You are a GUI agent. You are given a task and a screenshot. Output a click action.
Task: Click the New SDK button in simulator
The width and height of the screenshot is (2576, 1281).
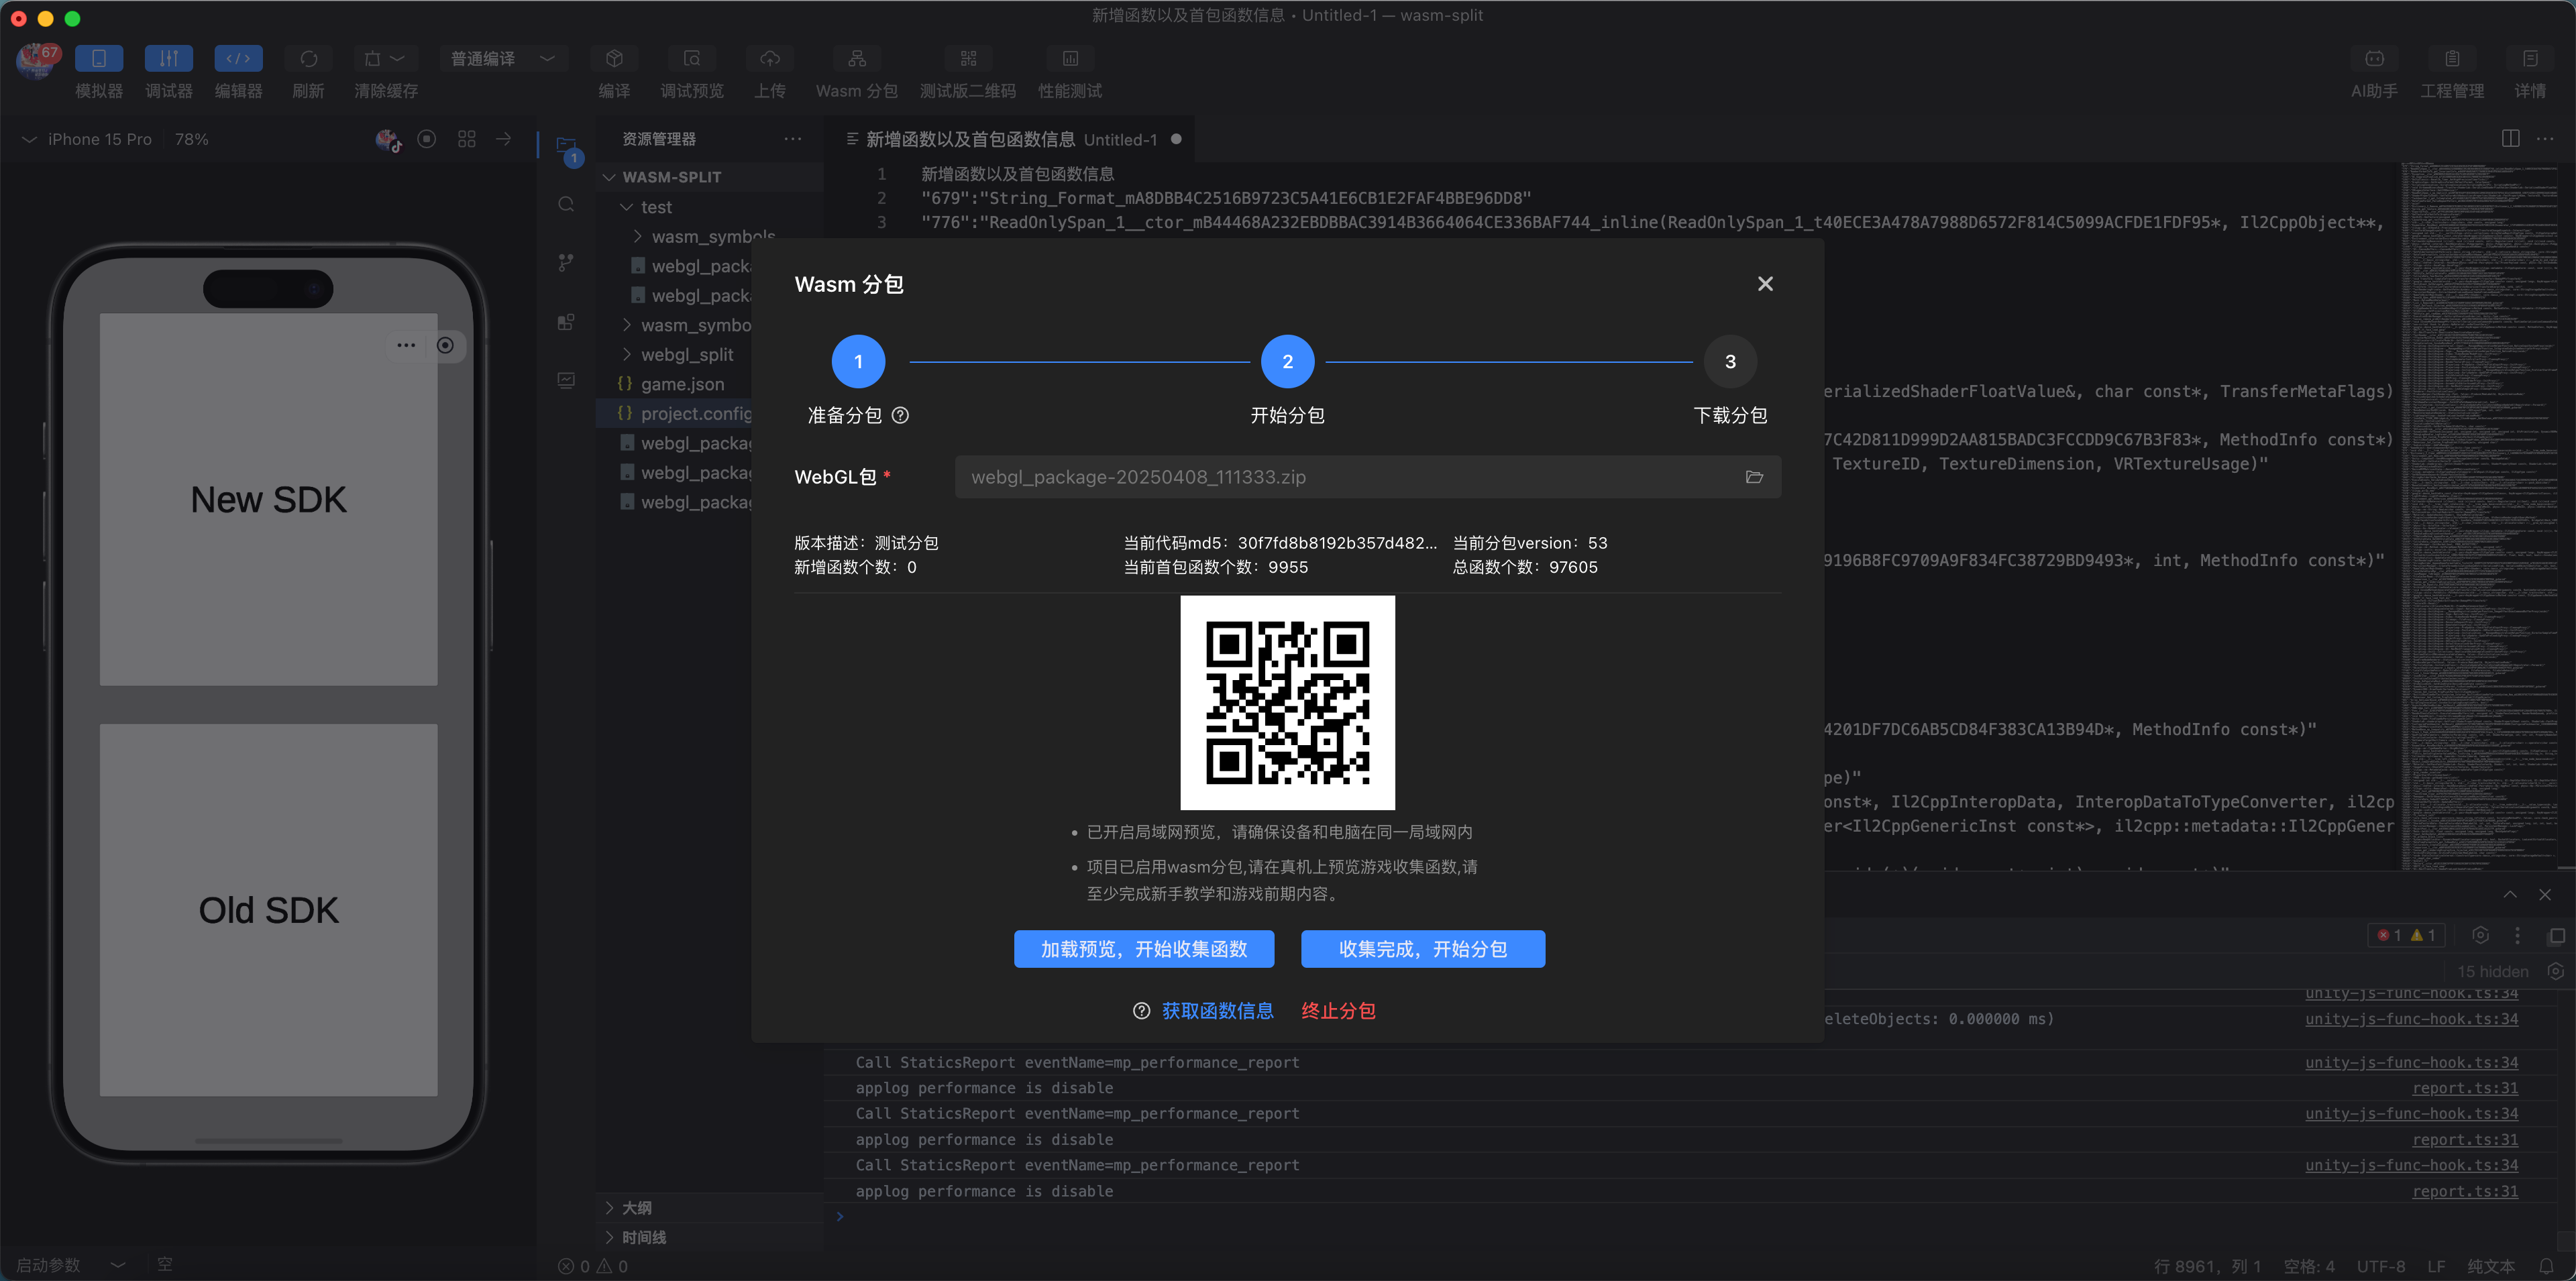[268, 500]
